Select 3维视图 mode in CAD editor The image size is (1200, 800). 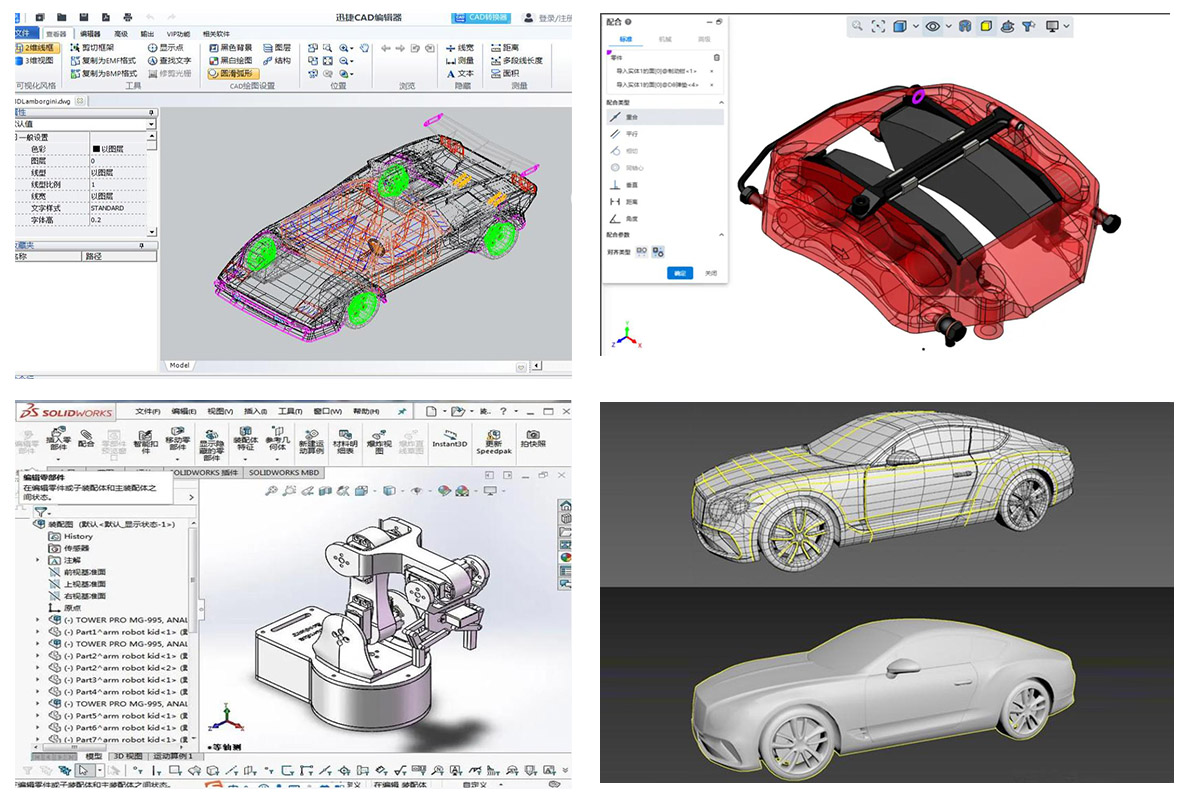(x=35, y=61)
